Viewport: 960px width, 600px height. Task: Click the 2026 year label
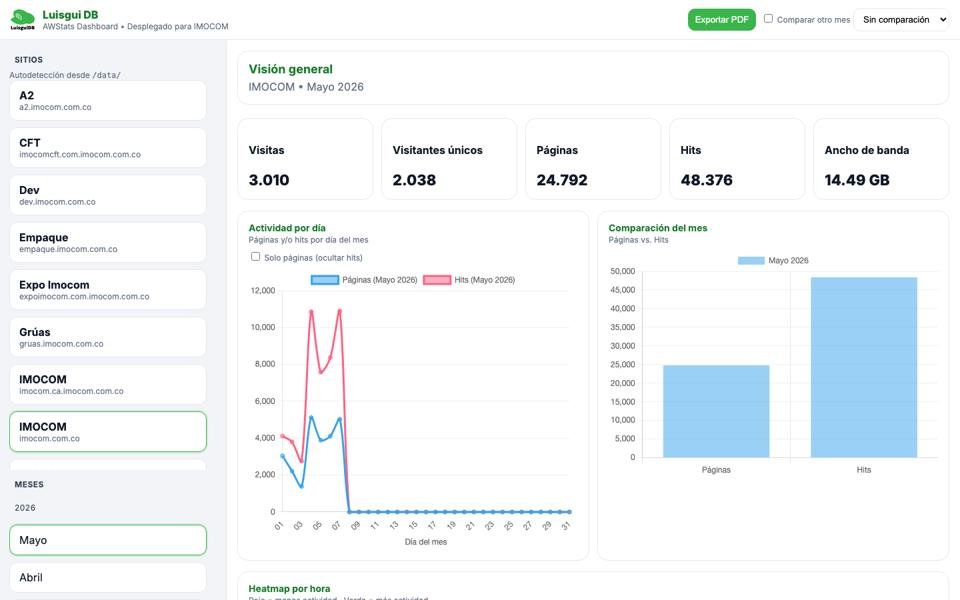coord(25,508)
